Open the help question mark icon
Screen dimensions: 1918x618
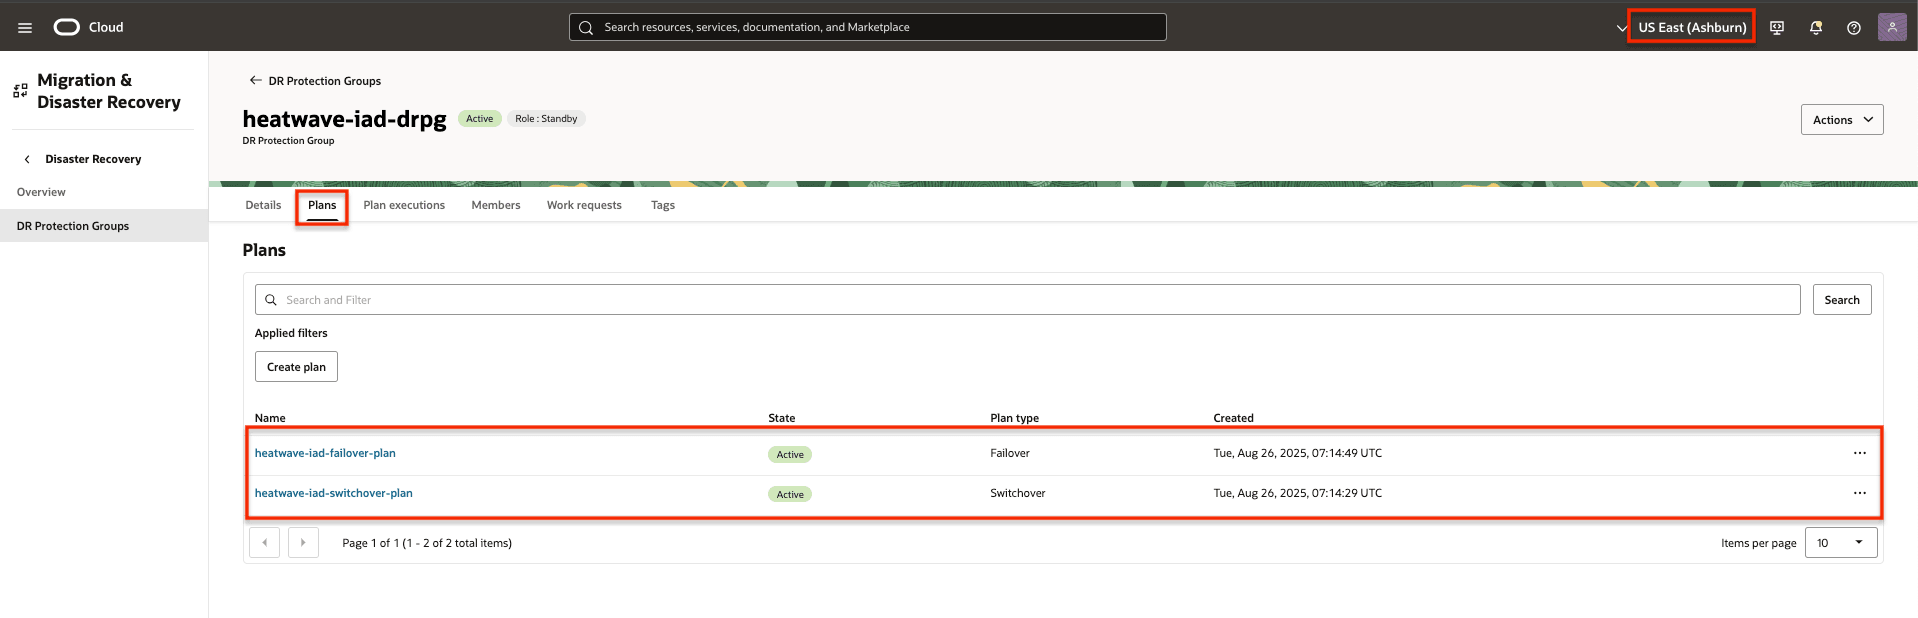[x=1854, y=28]
